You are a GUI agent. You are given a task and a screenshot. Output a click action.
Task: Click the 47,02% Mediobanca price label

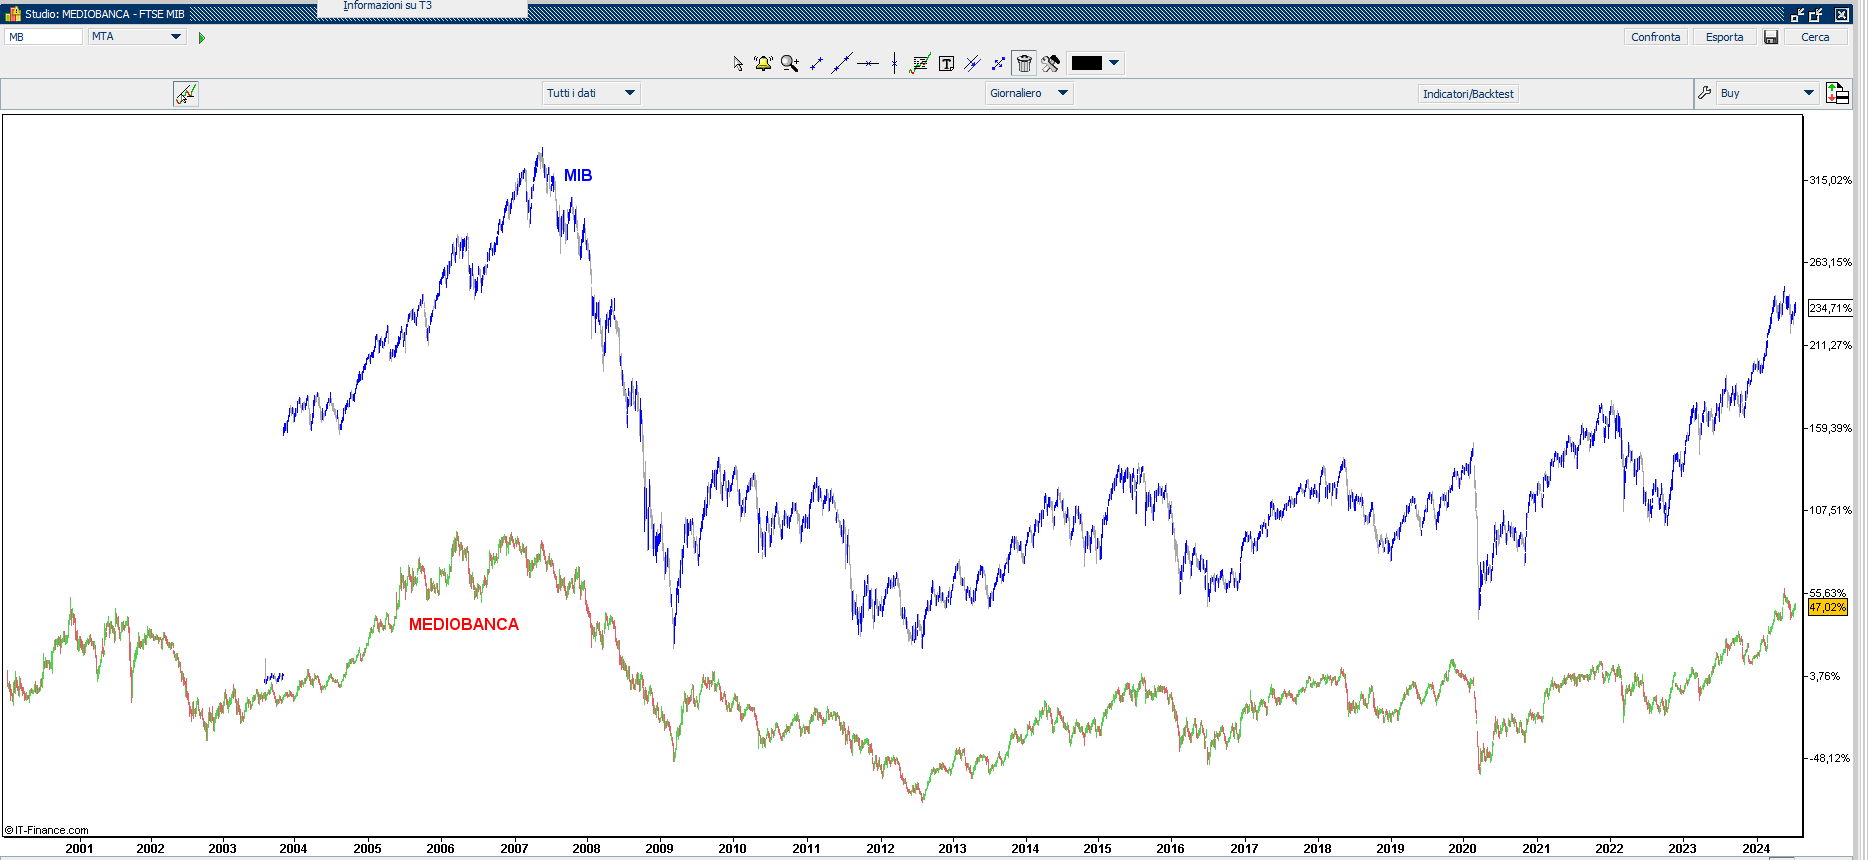pyautogui.click(x=1827, y=607)
